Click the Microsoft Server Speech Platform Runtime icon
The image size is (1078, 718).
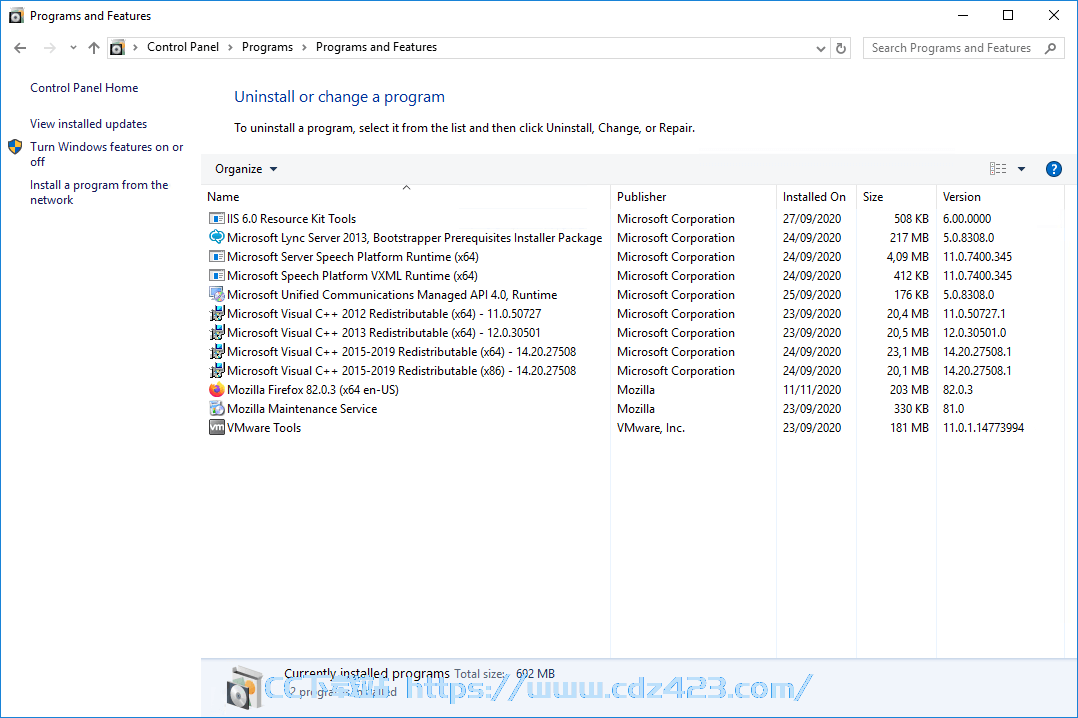coord(217,257)
